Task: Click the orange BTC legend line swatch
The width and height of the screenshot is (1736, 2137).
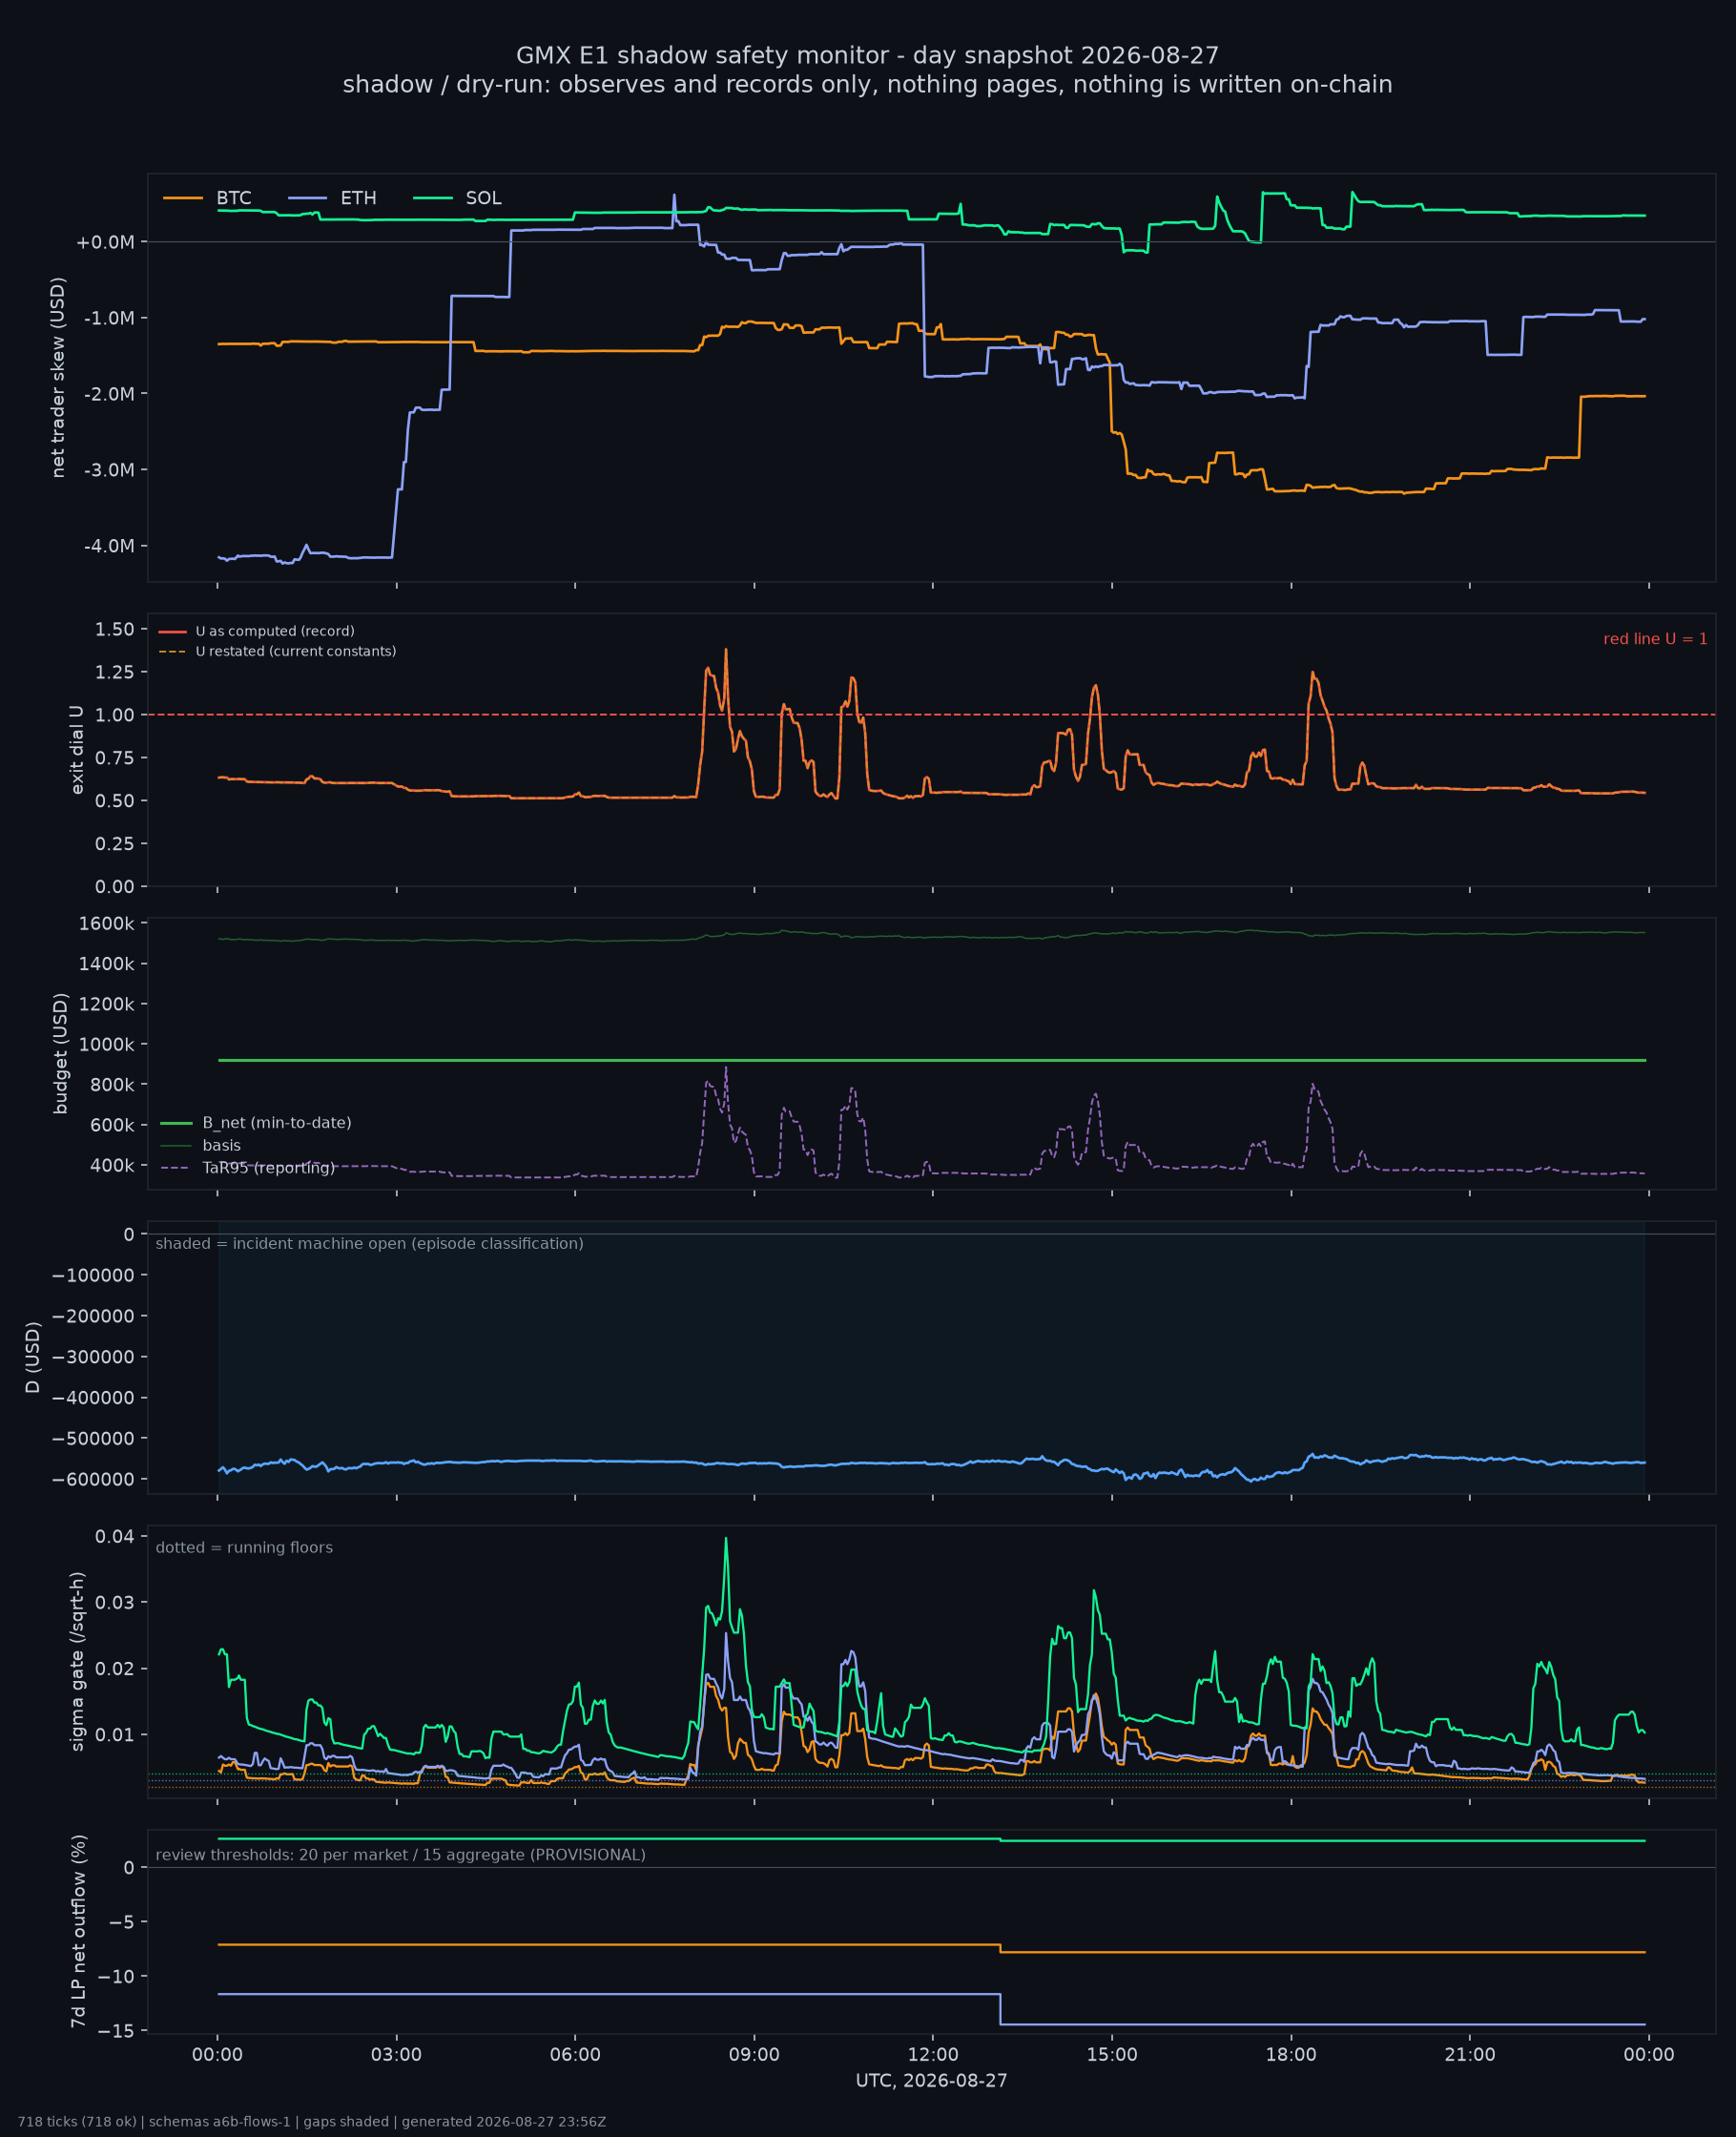Action: [183, 198]
